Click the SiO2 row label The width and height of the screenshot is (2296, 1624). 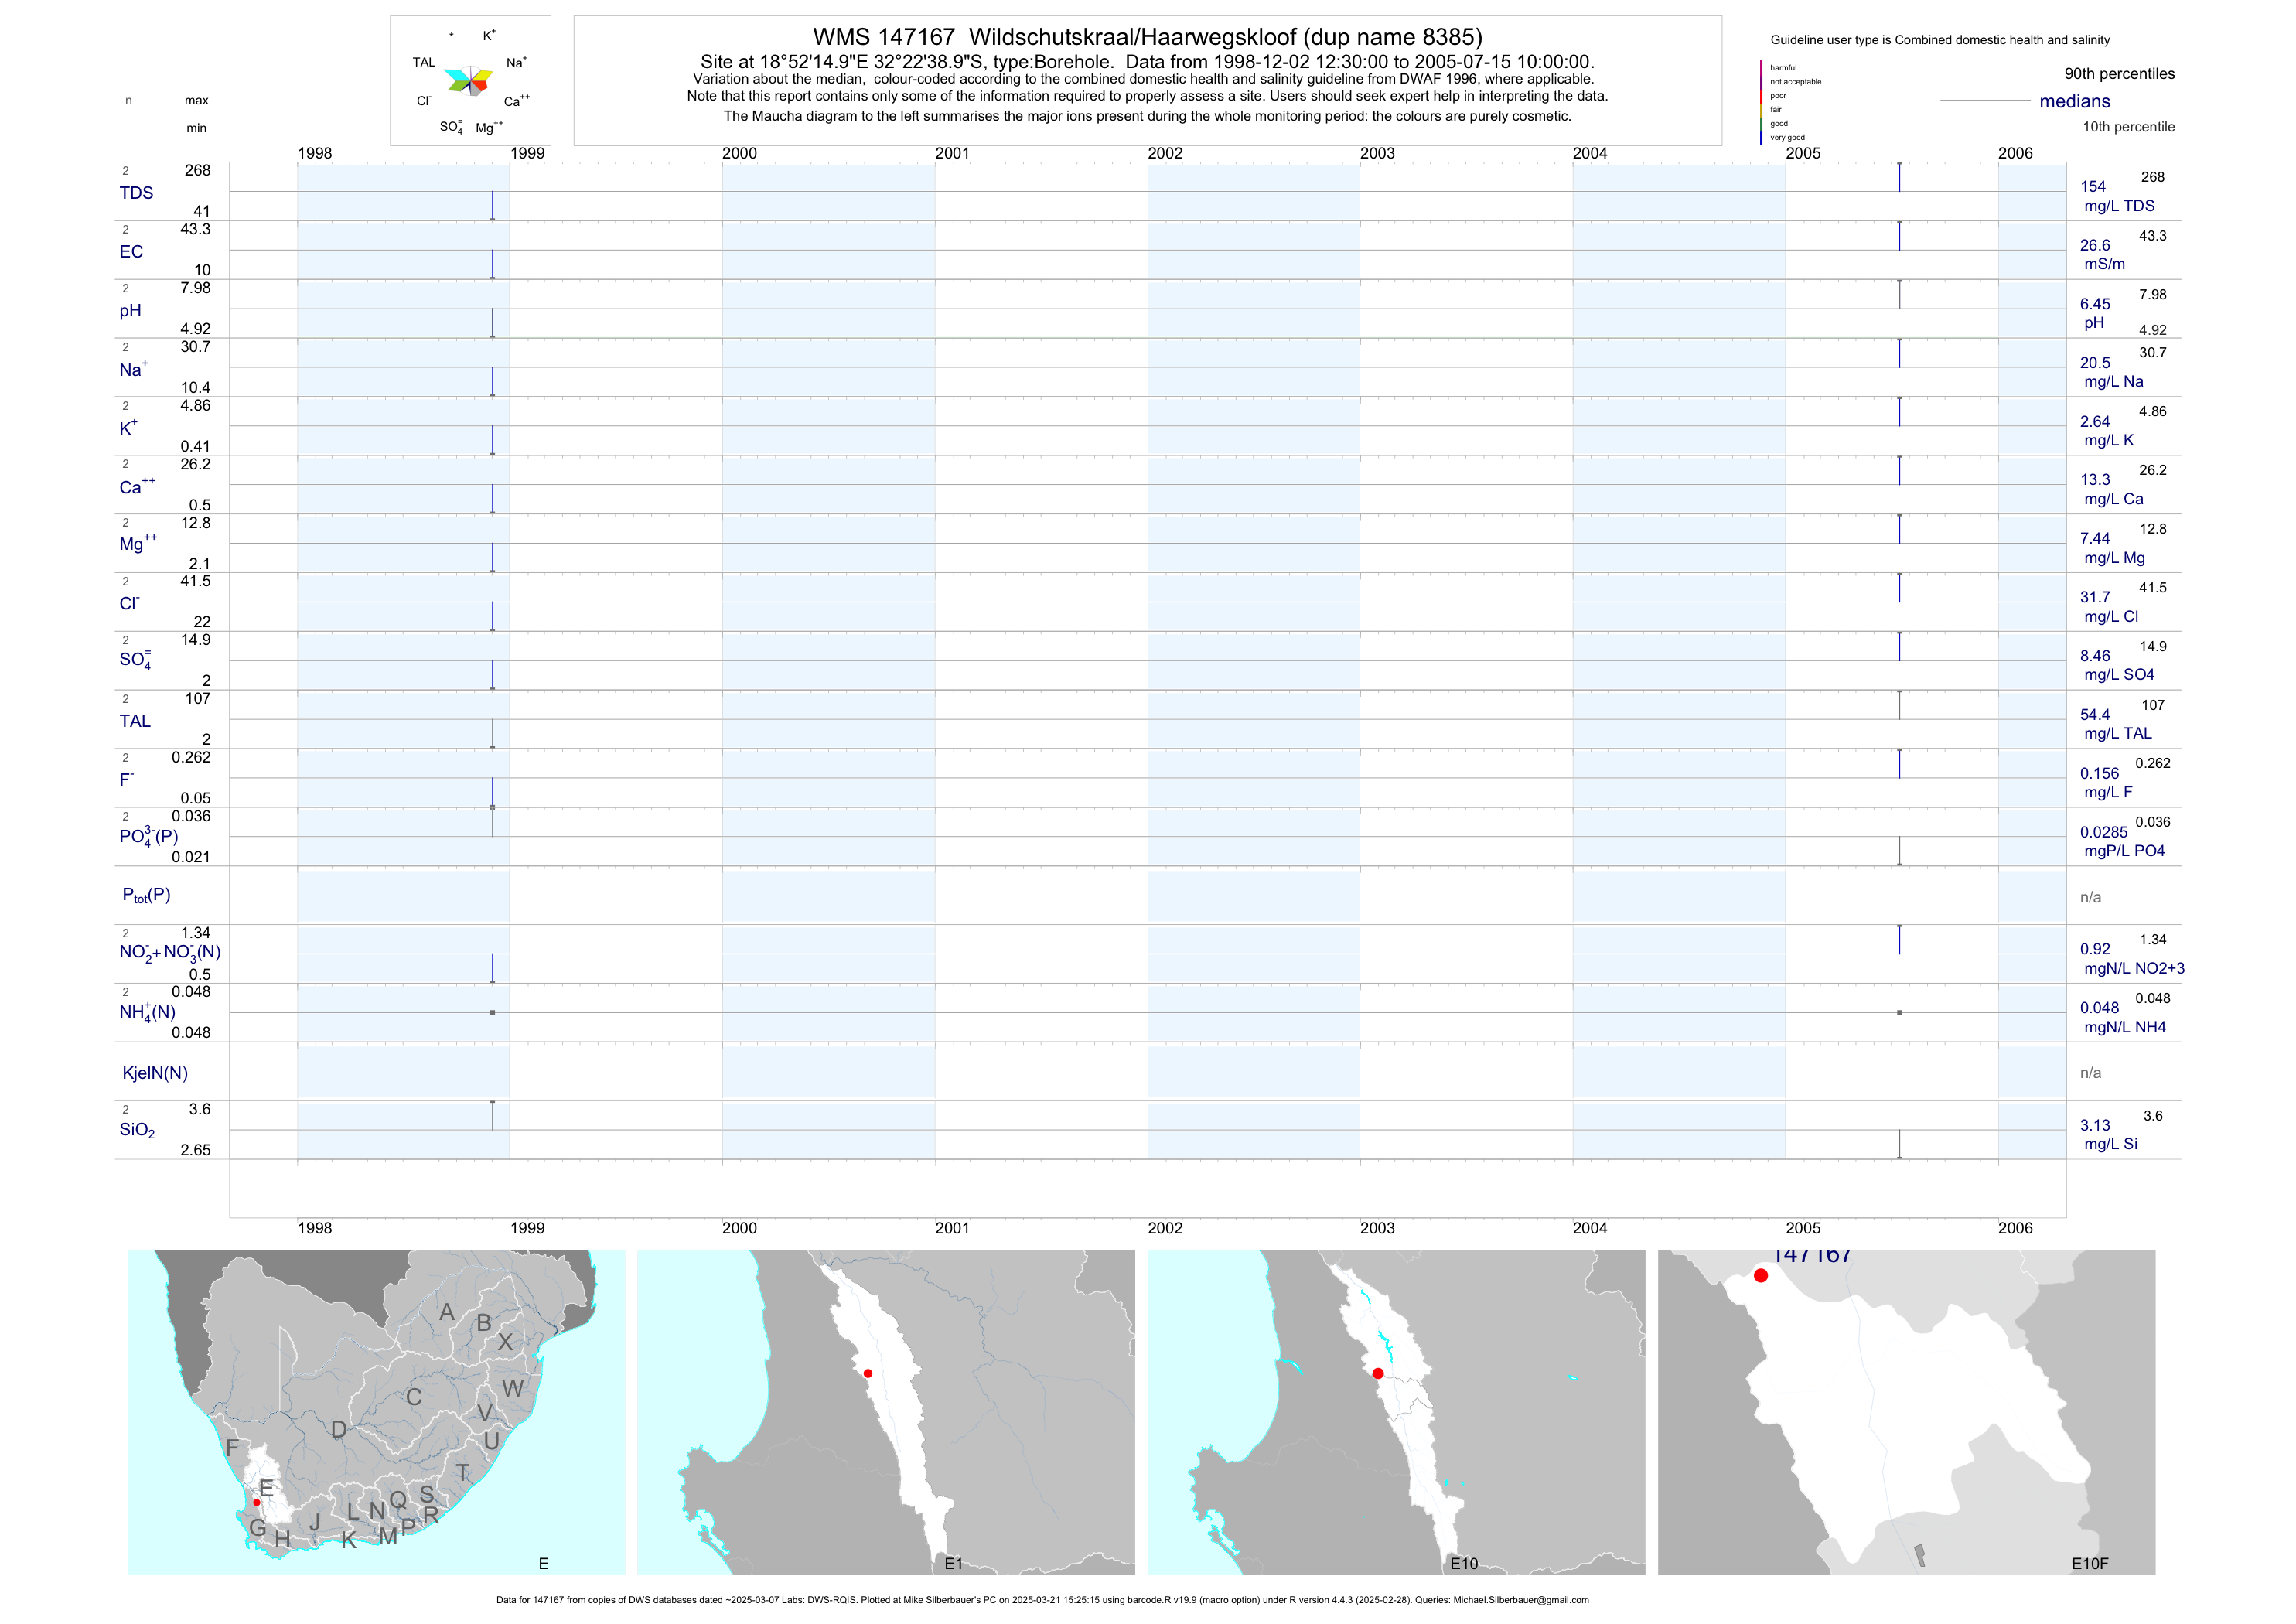[137, 1130]
